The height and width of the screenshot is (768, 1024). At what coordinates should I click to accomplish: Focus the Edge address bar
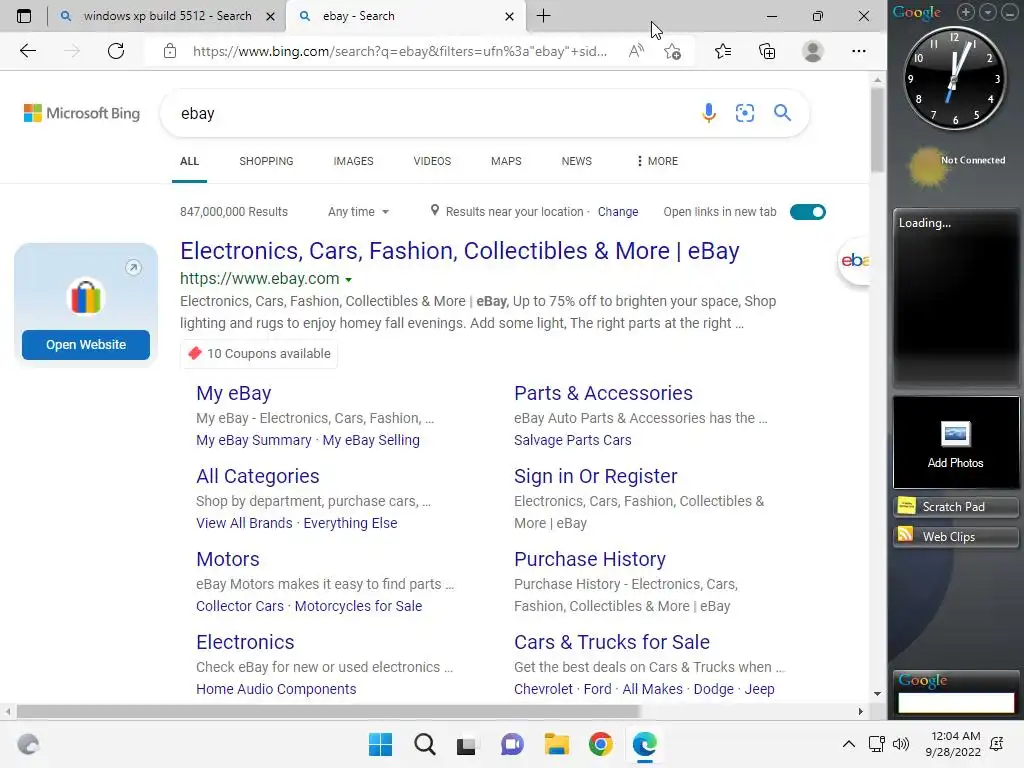click(400, 51)
